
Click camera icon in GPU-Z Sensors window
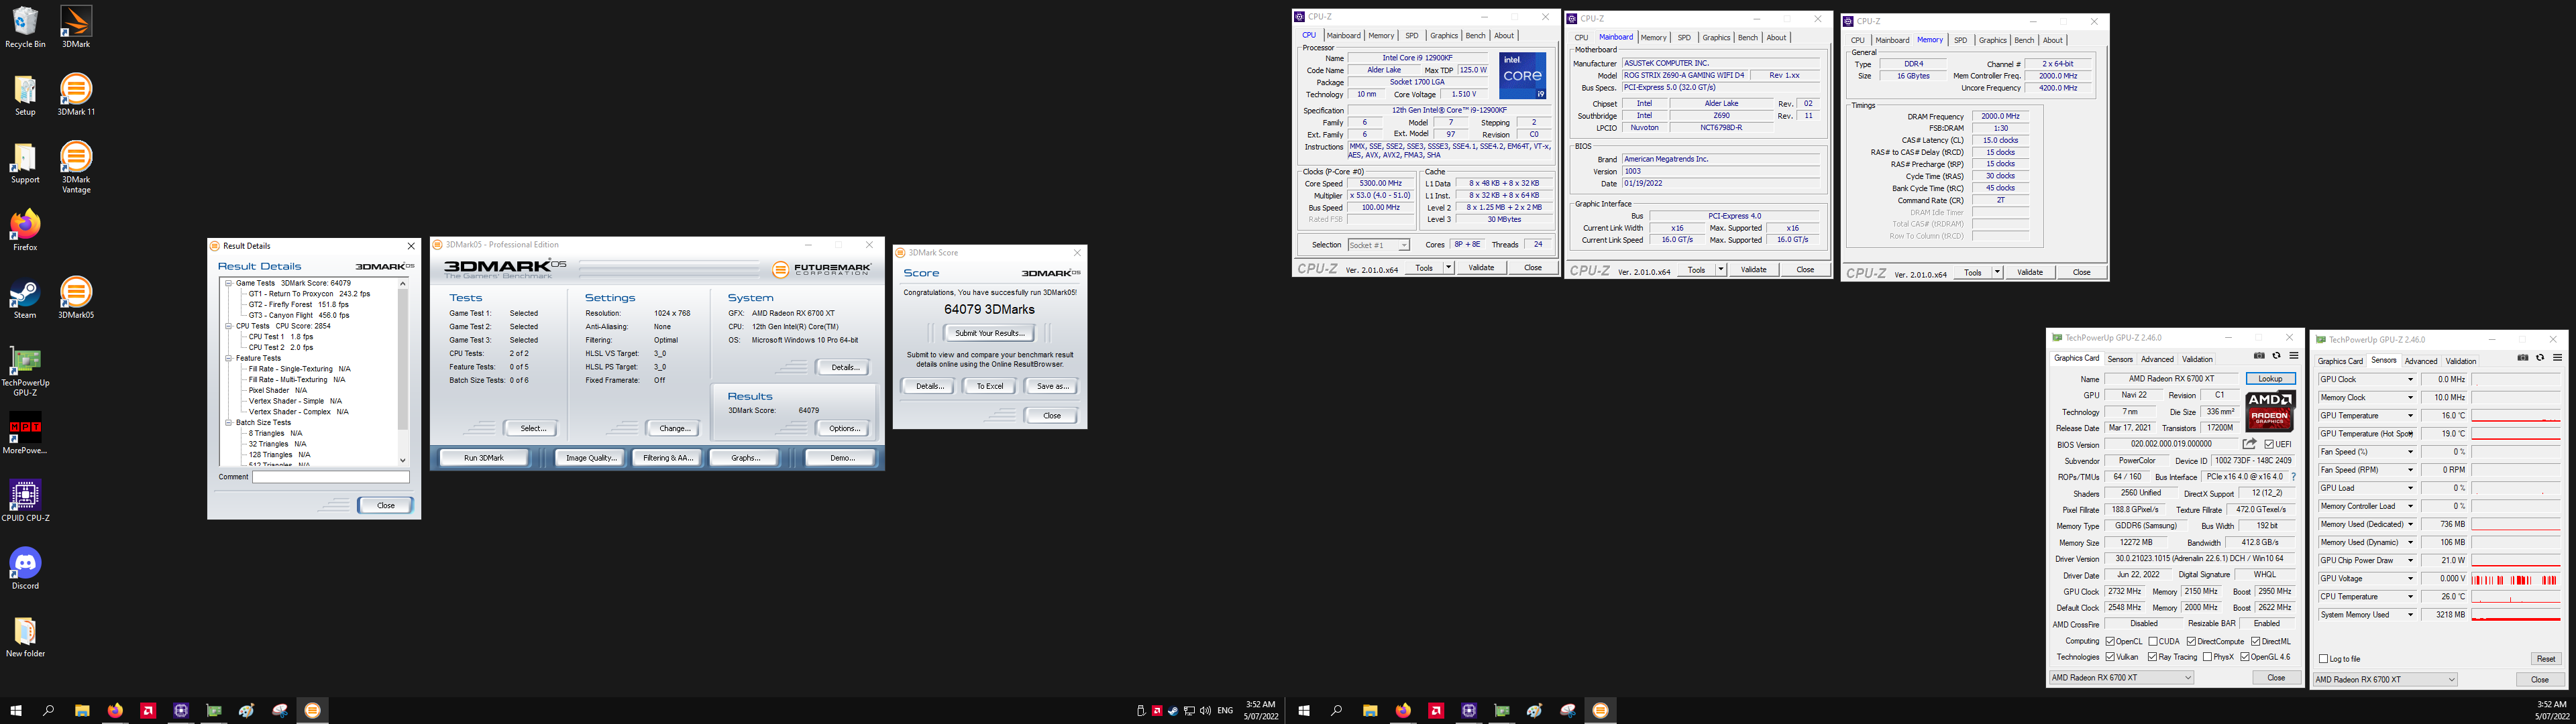[x=2522, y=358]
